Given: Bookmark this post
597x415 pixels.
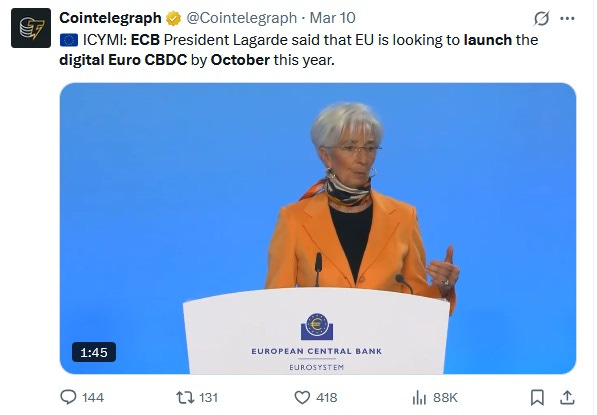Looking at the screenshot, I should tap(537, 397).
